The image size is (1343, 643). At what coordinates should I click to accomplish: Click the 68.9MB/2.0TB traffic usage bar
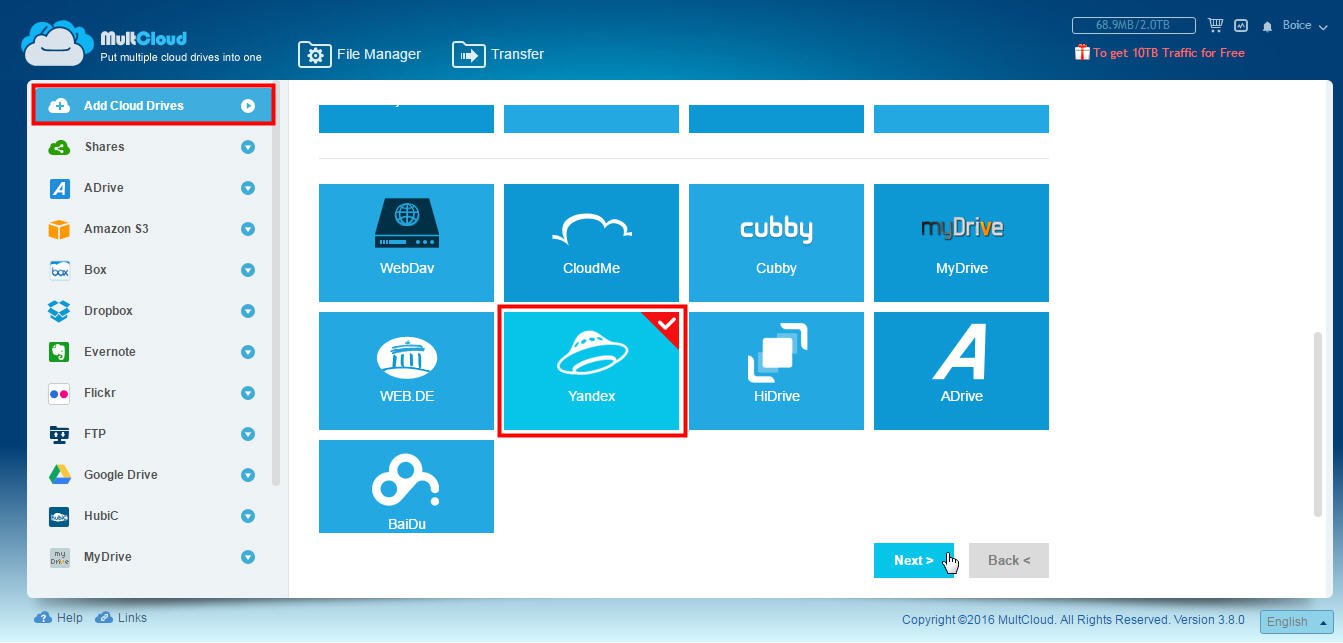click(1134, 25)
